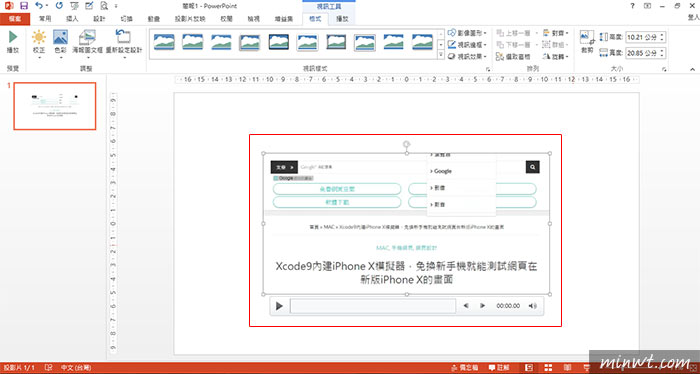The image size is (700, 374).
Task: Decrease Width value with stepper down arrow
Action: pos(662,56)
